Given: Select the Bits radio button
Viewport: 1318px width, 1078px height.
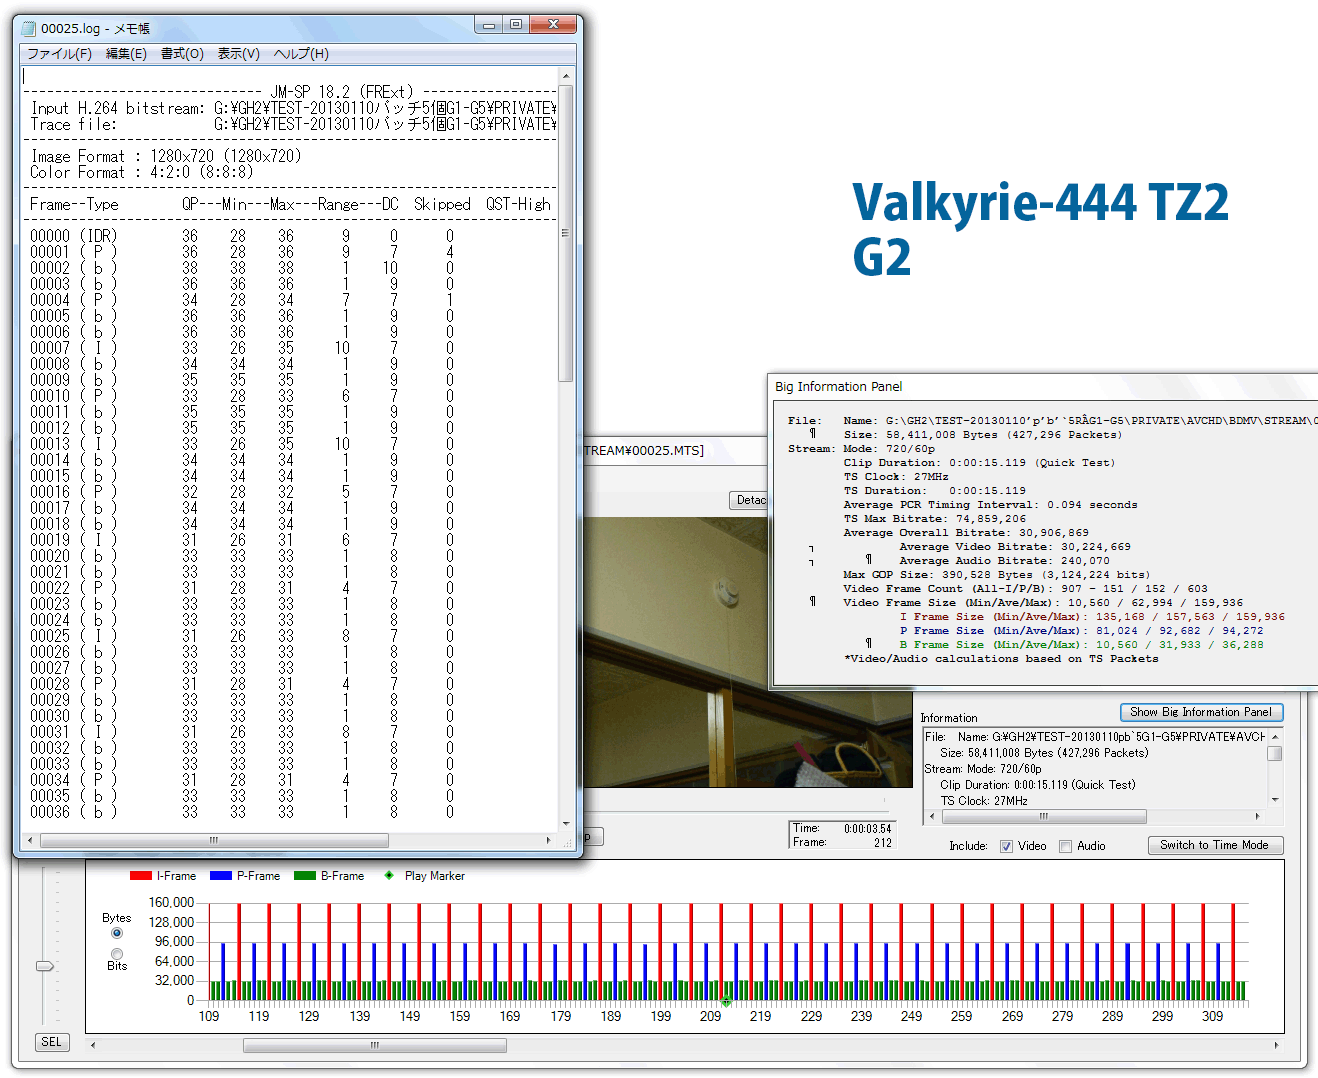Looking at the screenshot, I should point(117,953).
